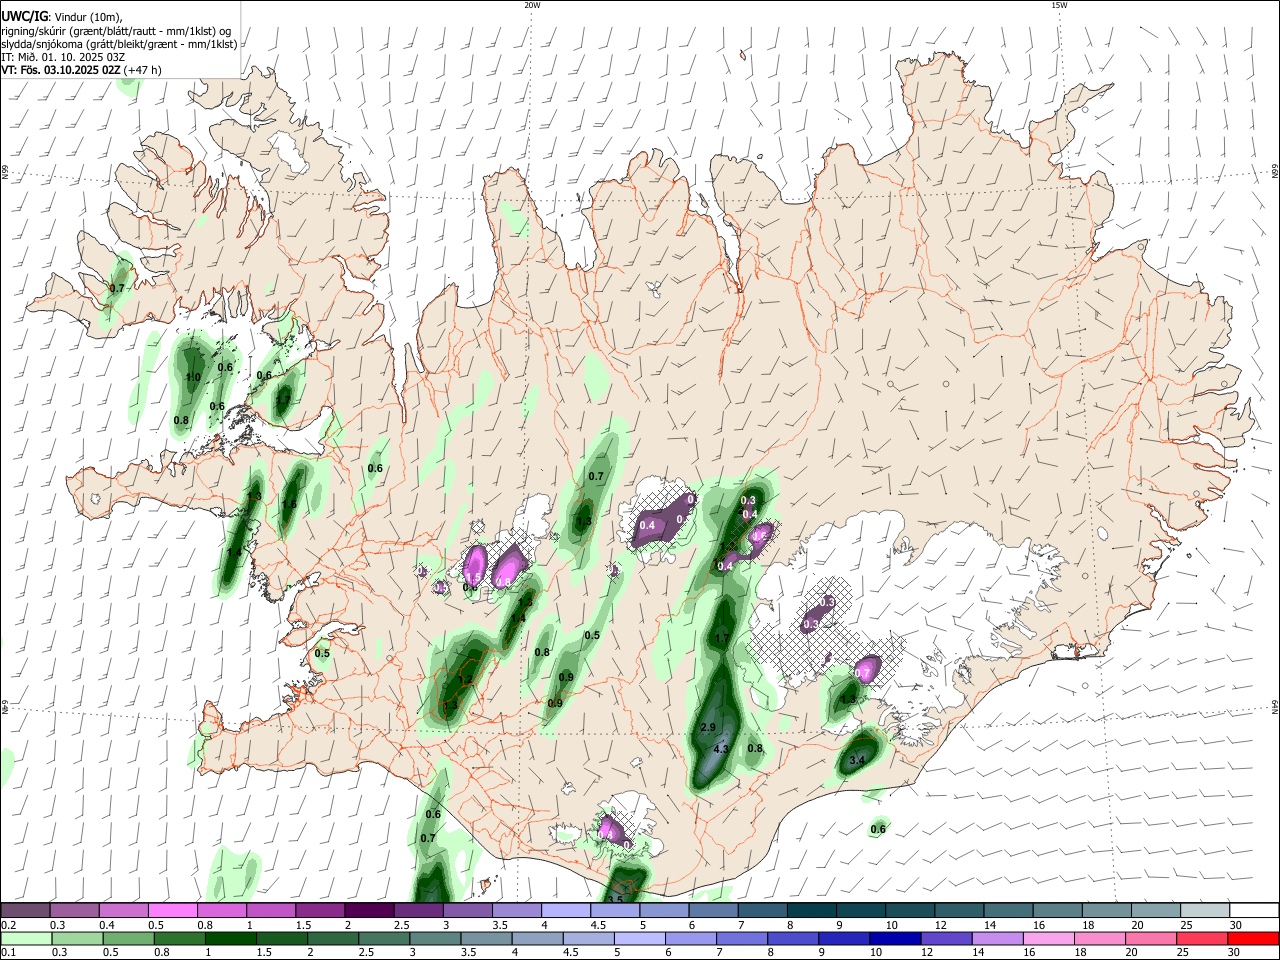Click the deep blue lower-legend swatch between 10 and 12
The width and height of the screenshot is (1280, 960).
coord(895,938)
